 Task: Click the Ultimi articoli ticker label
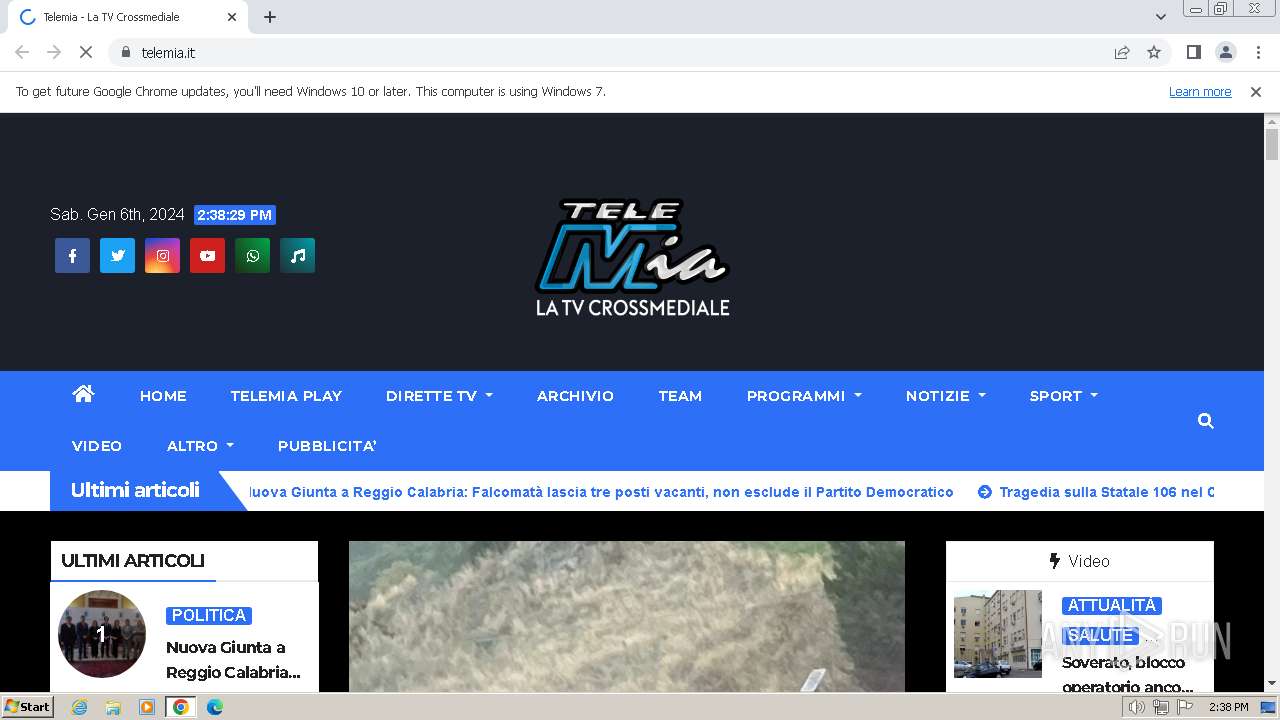tap(135, 490)
